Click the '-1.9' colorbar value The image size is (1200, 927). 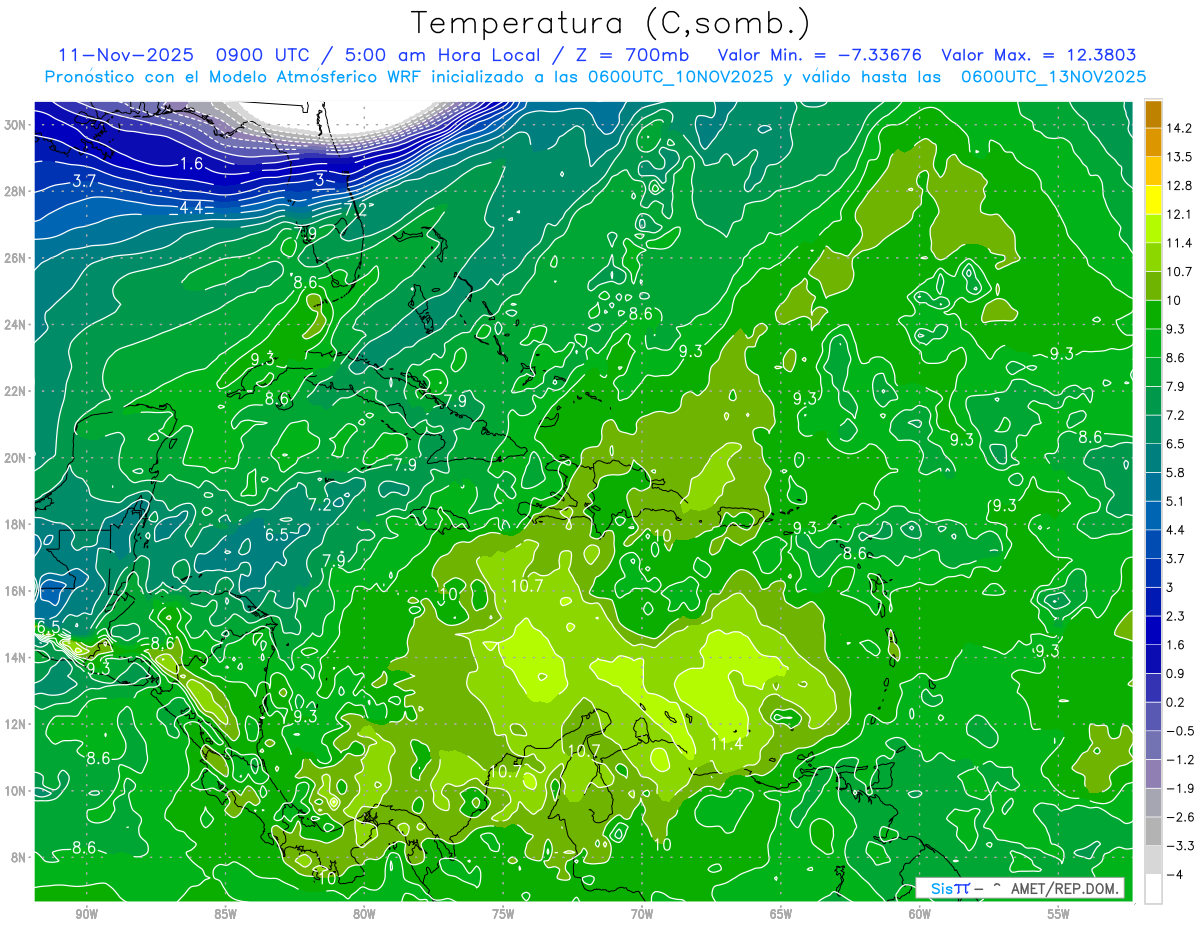click(x=1181, y=788)
